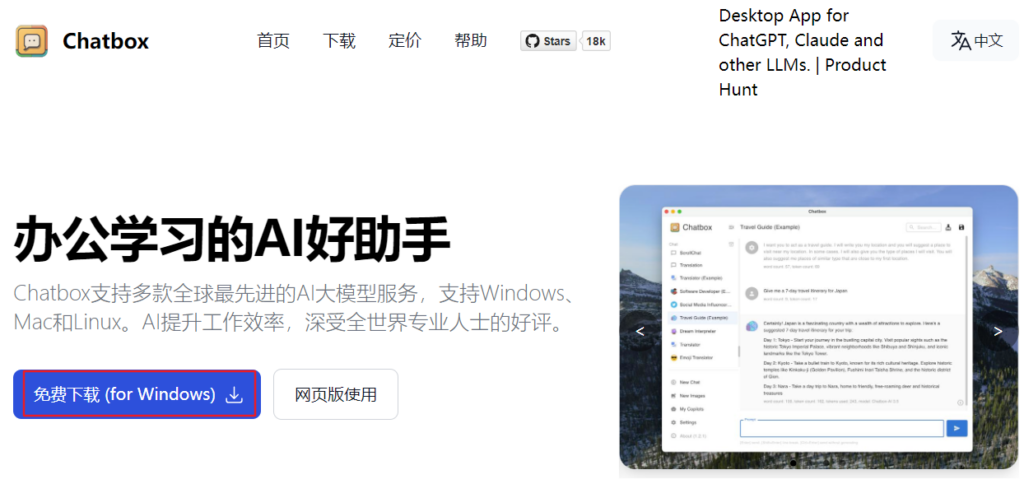Click the 网页版使用 button
The image size is (1024, 498).
point(336,394)
